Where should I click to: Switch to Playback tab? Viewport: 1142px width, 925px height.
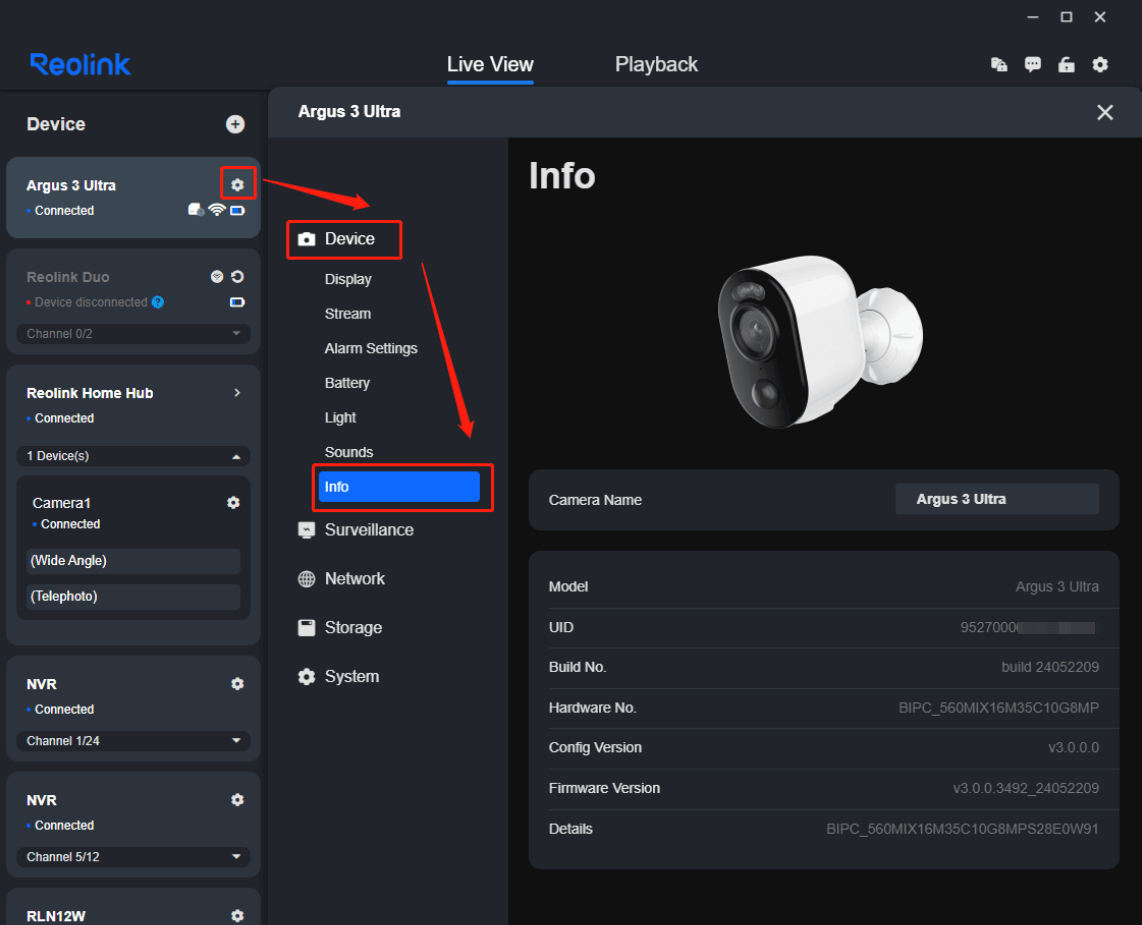pyautogui.click(x=656, y=65)
